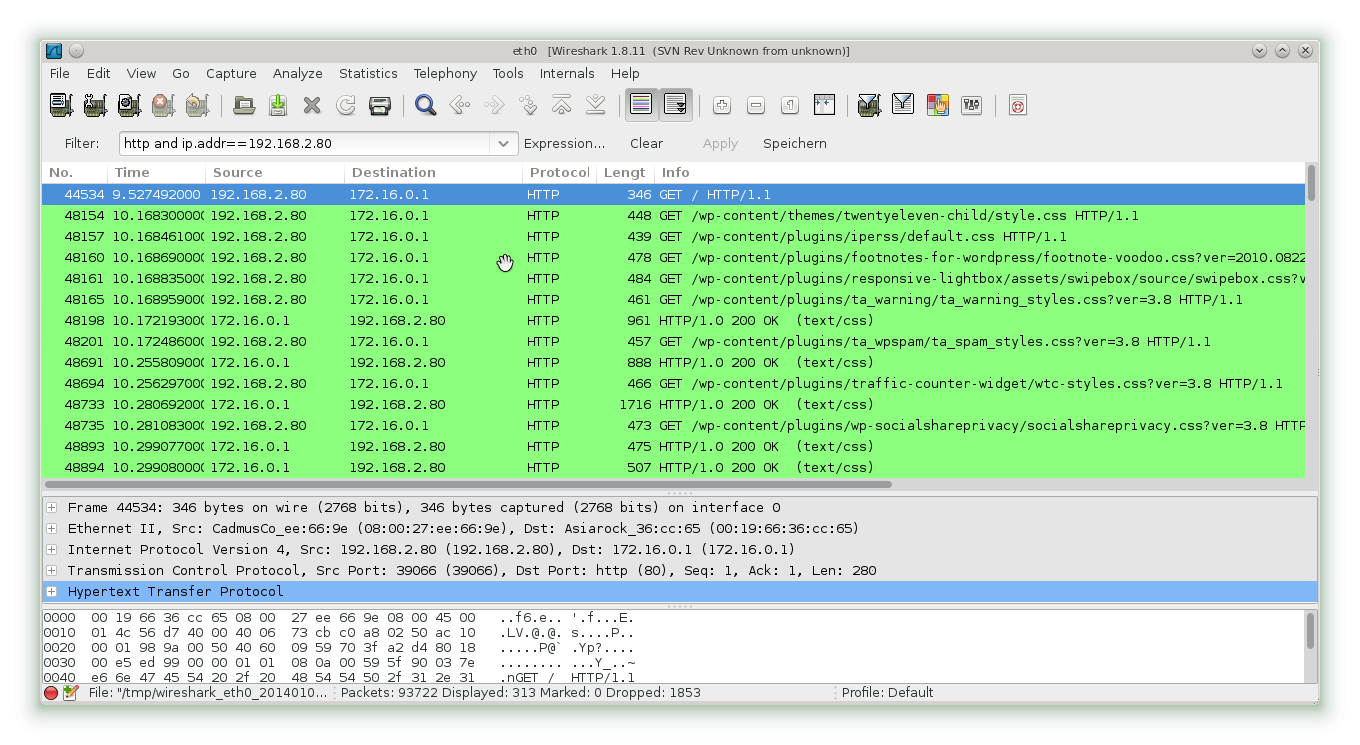Image resolution: width=1360 pixels, height=745 pixels.
Task: Open the filter history dropdown arrow
Action: (504, 143)
